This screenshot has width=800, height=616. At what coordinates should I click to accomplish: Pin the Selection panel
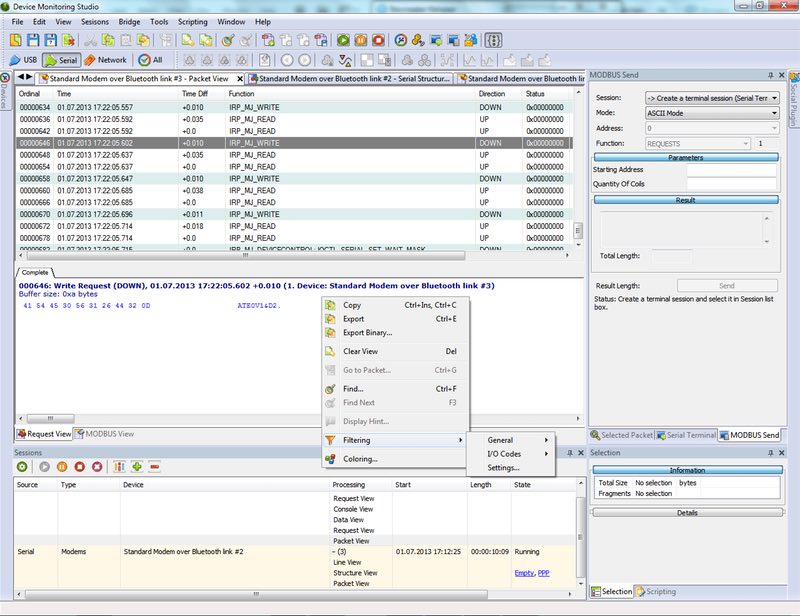tap(770, 453)
